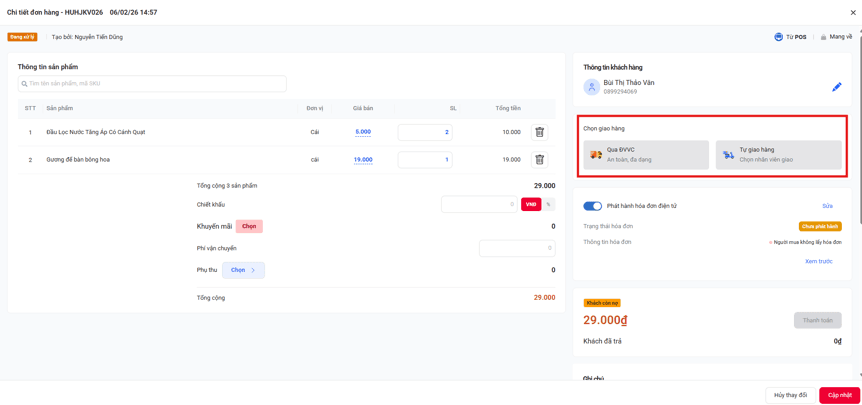Switch discount unit to percent
This screenshot has height=405, width=862.
click(x=549, y=204)
